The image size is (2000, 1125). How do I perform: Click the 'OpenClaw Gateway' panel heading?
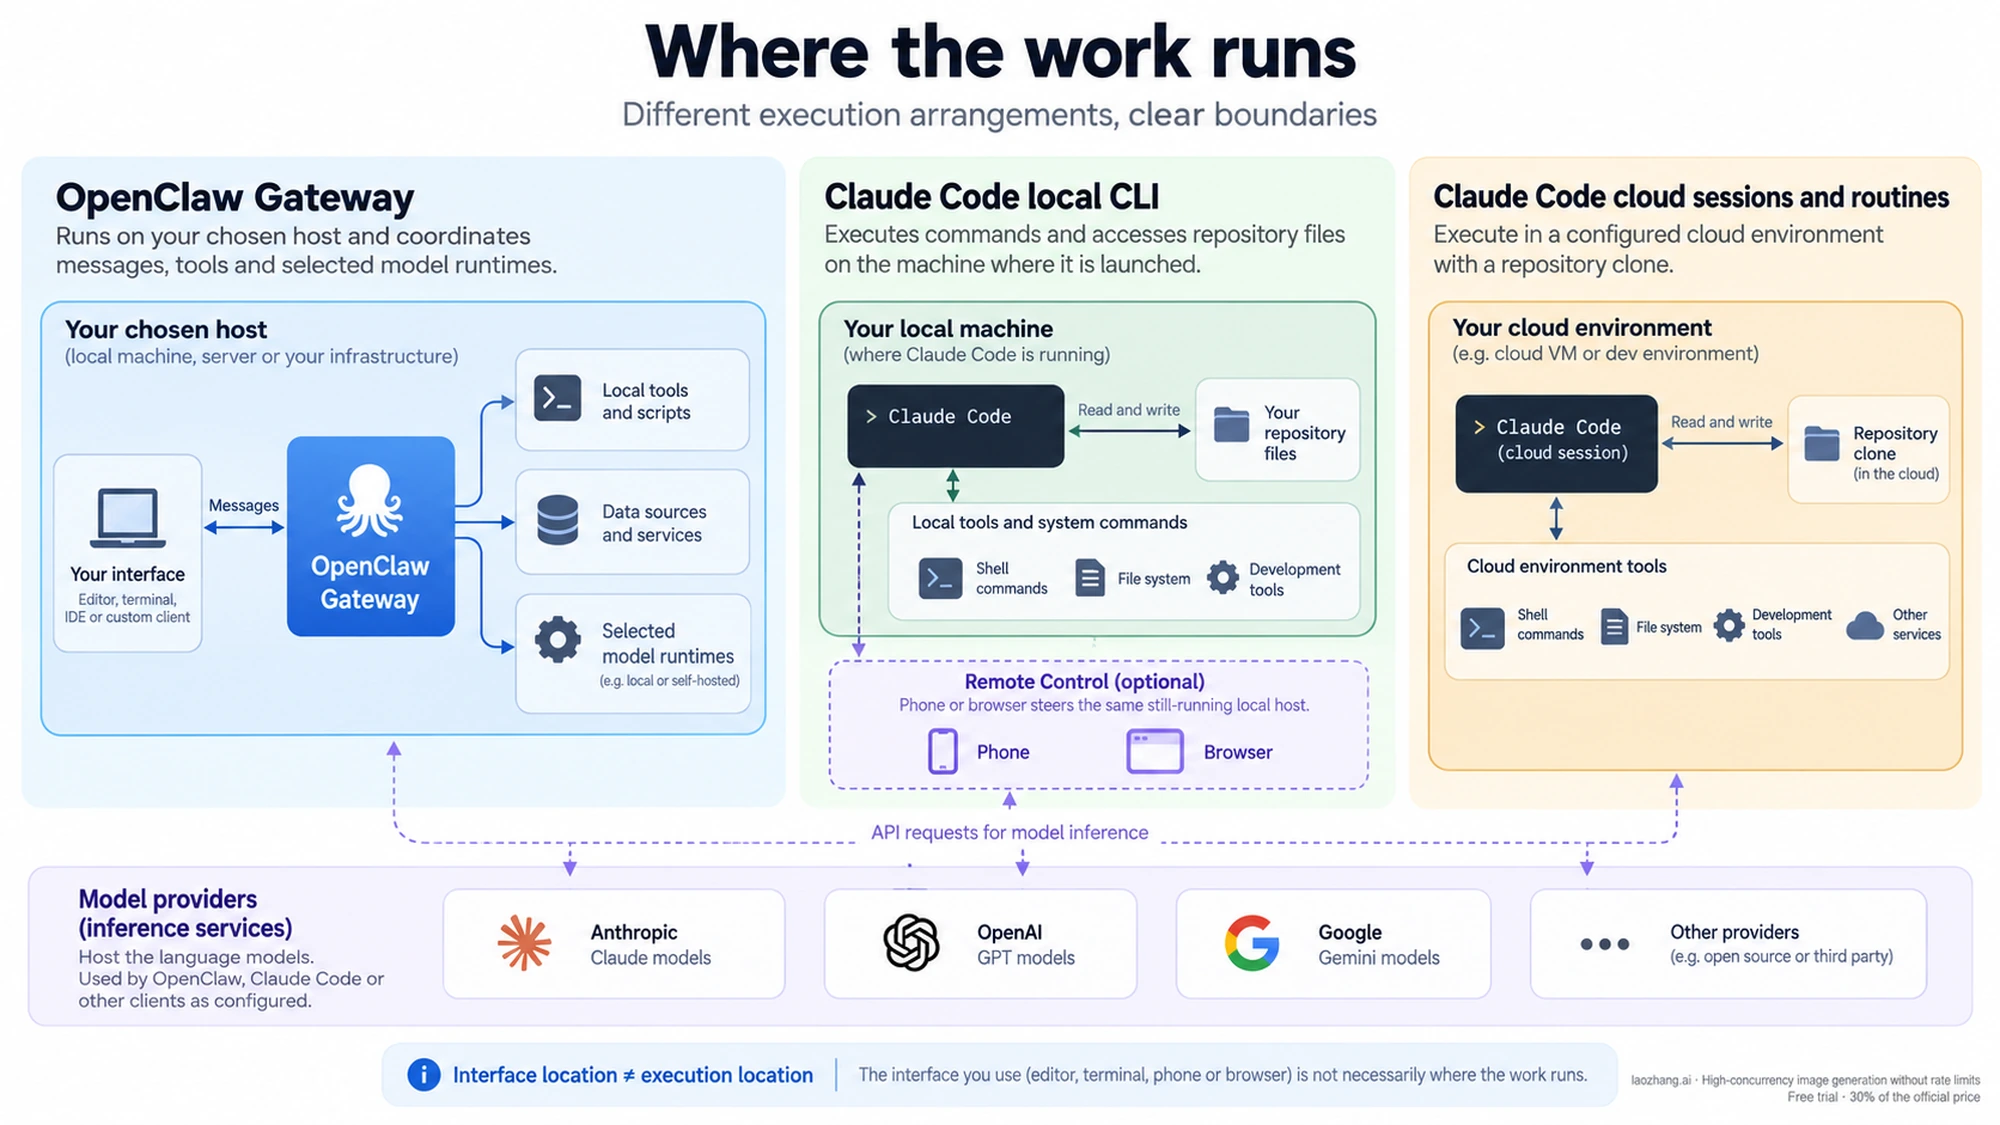(234, 198)
